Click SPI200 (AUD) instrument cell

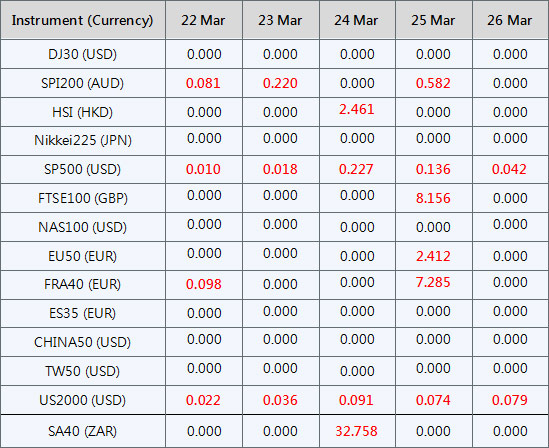click(x=83, y=83)
